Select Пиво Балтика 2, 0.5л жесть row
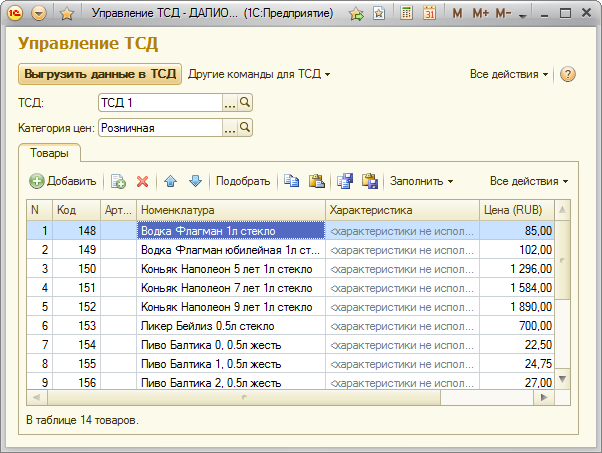This screenshot has height=453, width=602. click(291, 382)
